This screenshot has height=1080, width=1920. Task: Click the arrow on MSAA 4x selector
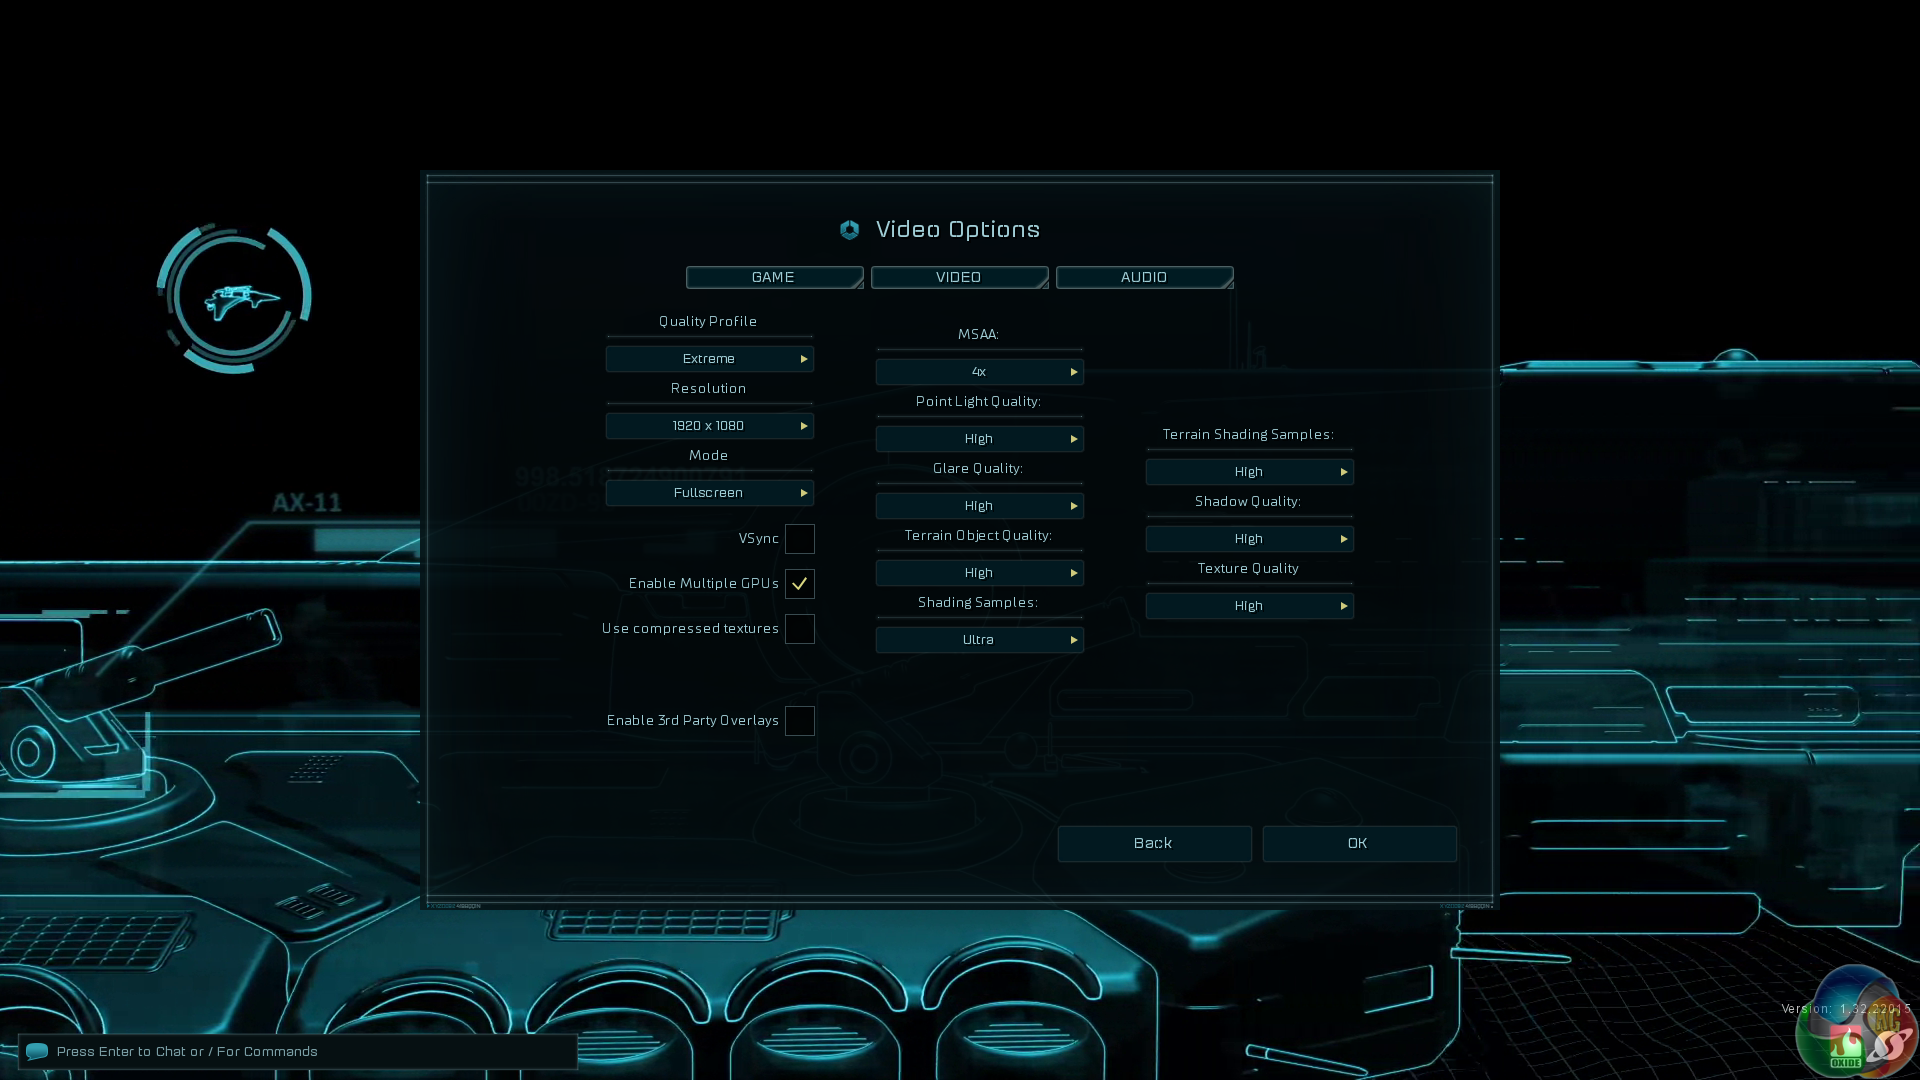tap(1074, 372)
